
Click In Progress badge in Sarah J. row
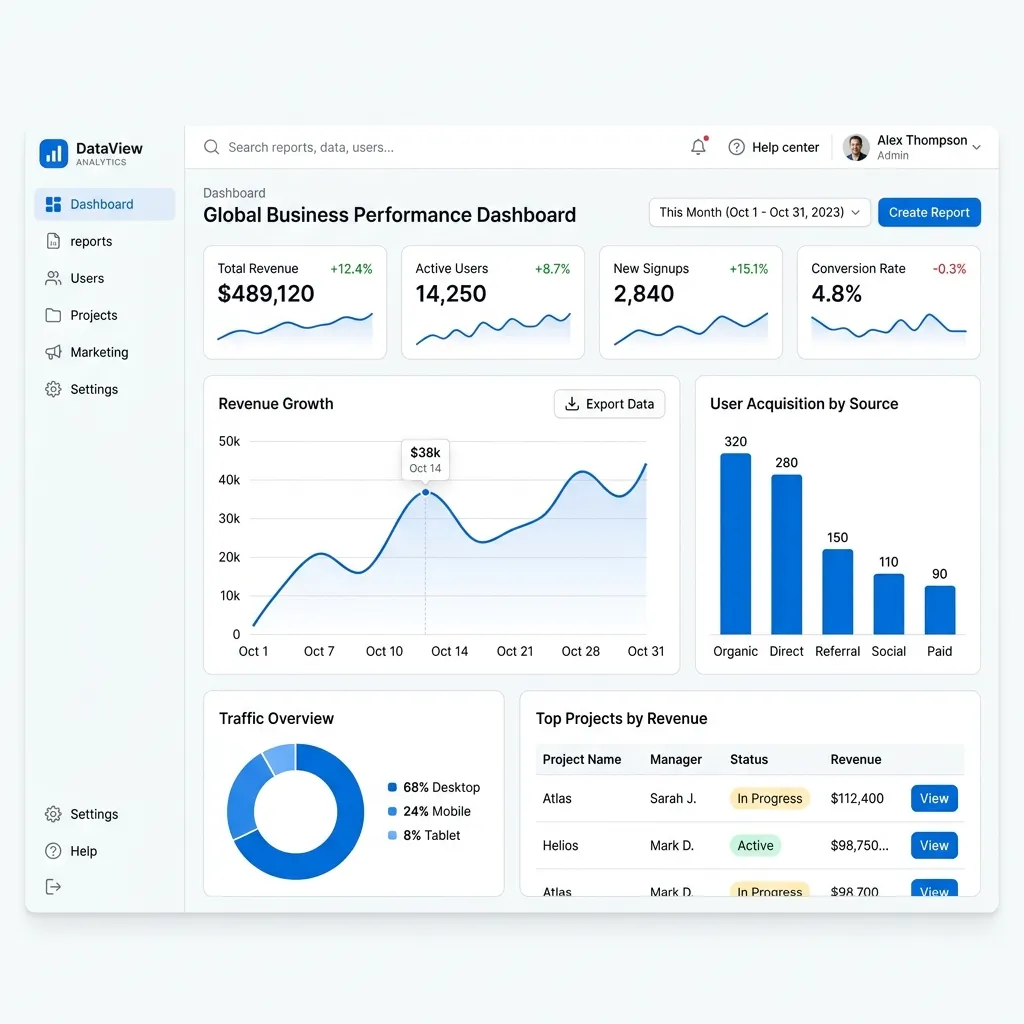pos(770,799)
